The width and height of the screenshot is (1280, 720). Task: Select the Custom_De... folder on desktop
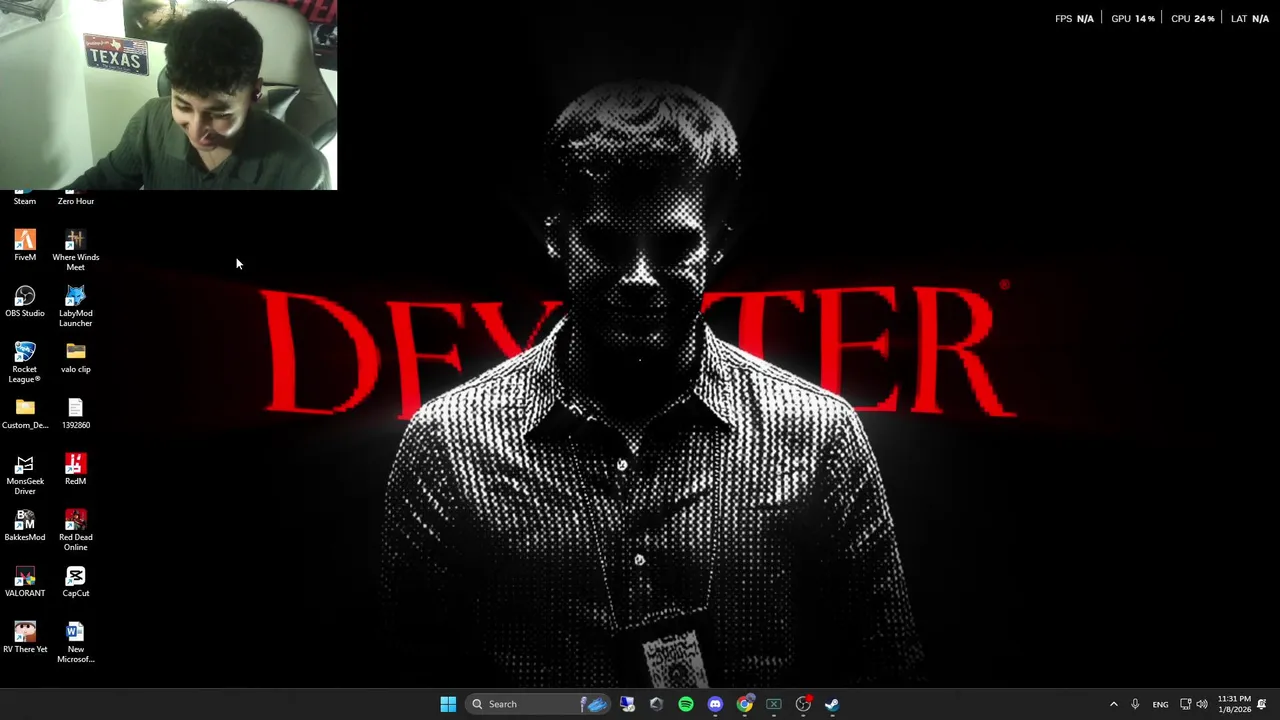tap(25, 414)
